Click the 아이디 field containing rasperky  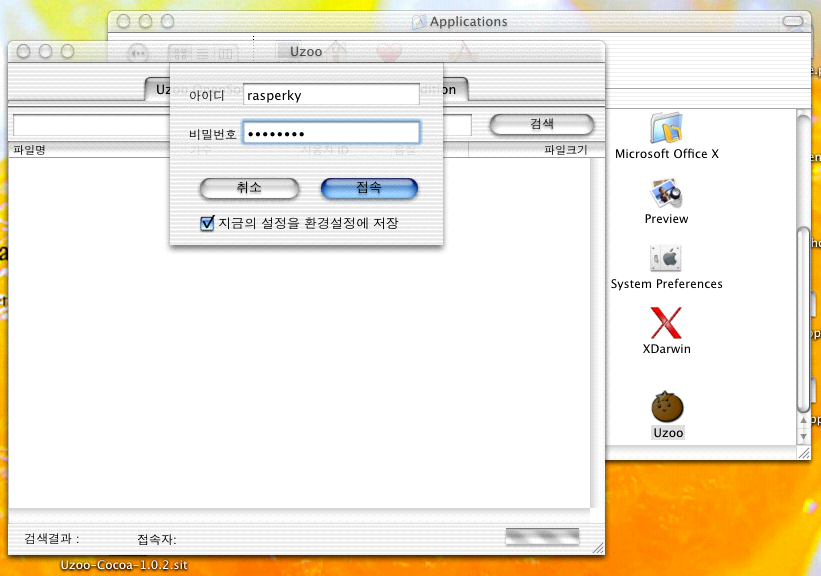pyautogui.click(x=330, y=95)
